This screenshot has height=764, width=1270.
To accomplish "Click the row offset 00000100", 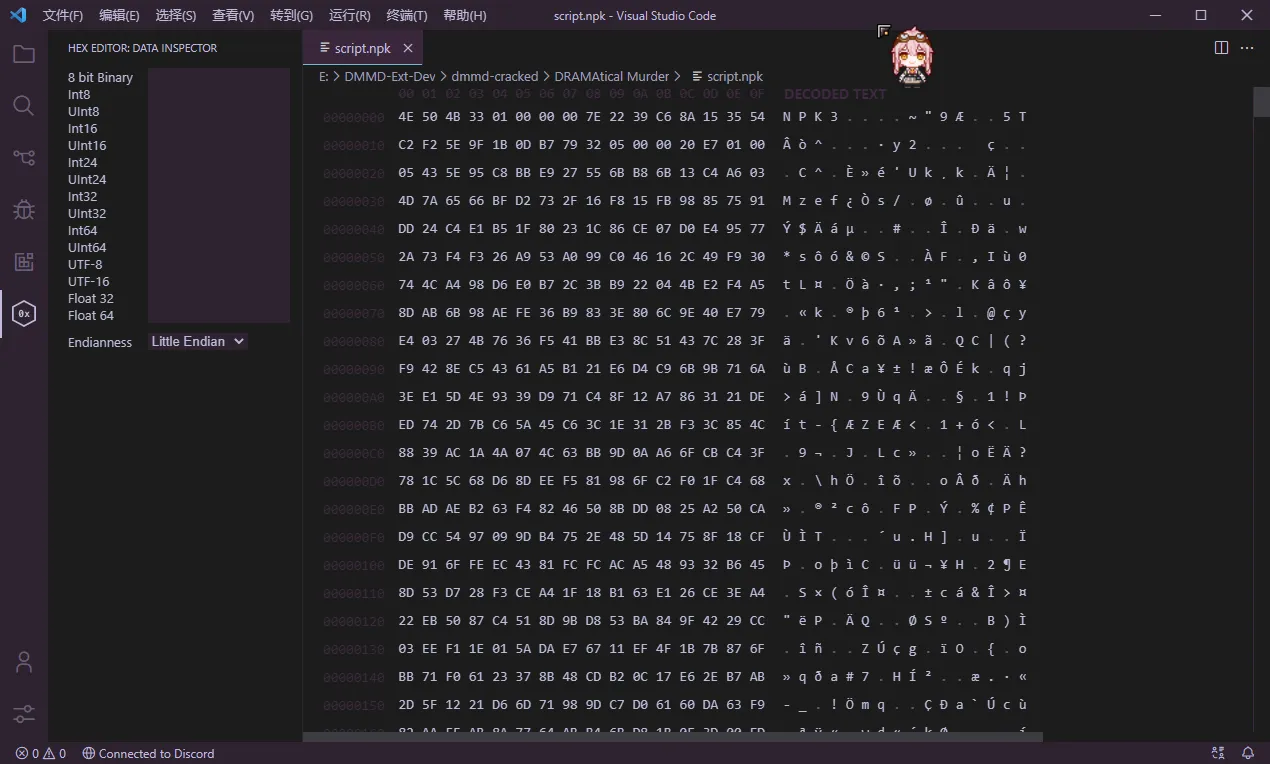I will 353,564.
